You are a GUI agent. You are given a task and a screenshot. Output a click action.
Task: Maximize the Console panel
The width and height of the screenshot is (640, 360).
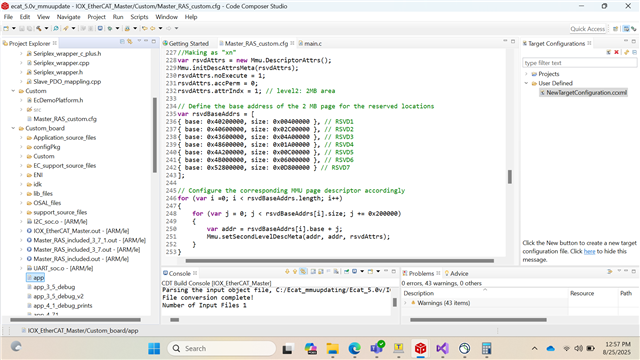click(x=394, y=271)
